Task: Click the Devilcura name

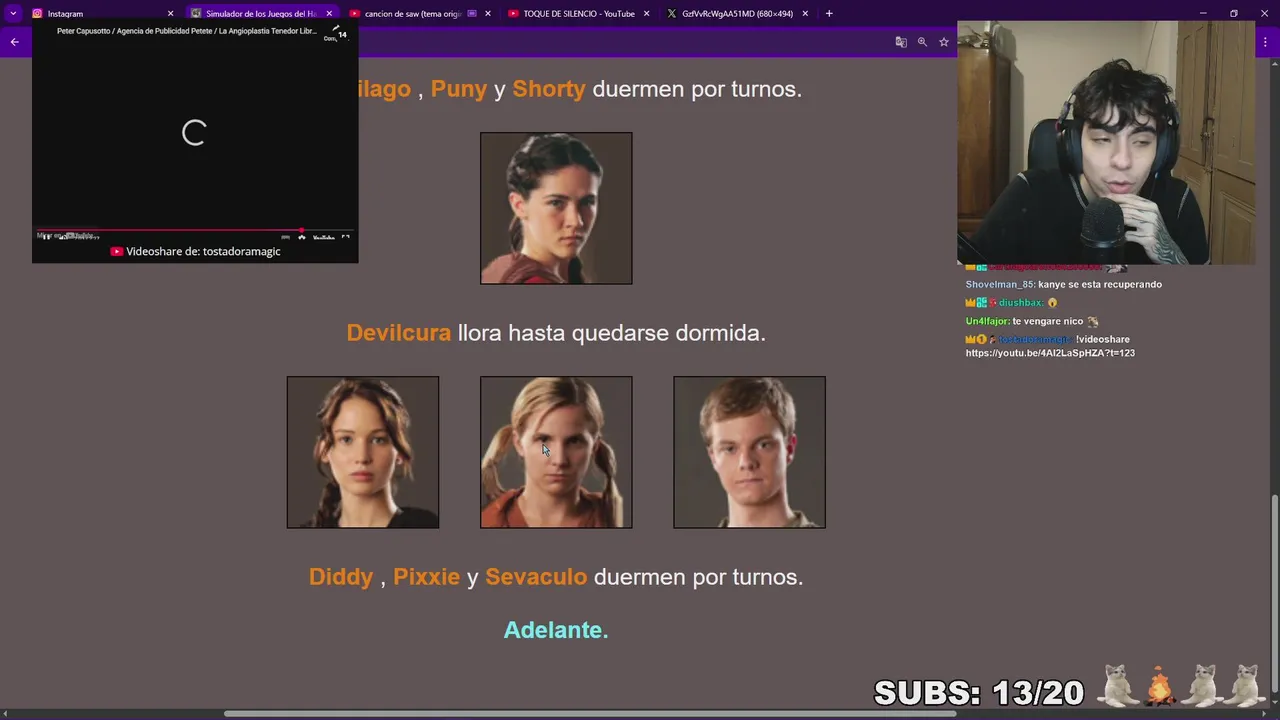Action: (x=399, y=333)
